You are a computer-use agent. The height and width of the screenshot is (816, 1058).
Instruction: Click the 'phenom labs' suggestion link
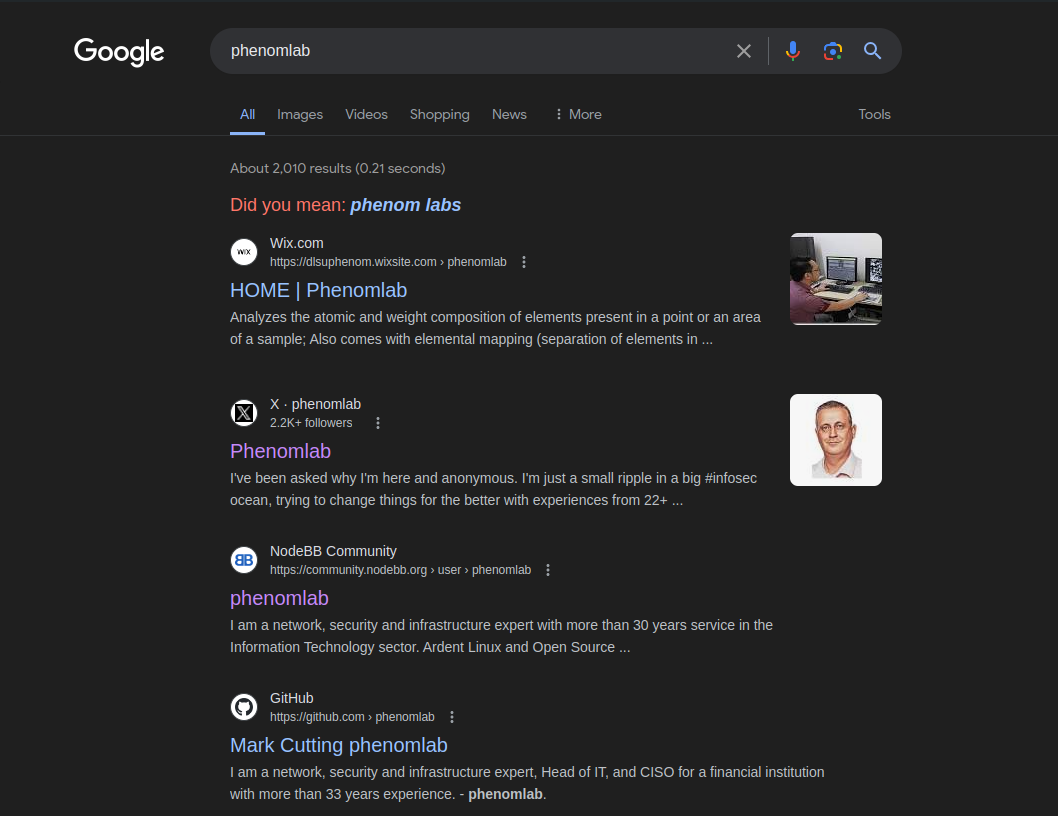[x=405, y=205]
